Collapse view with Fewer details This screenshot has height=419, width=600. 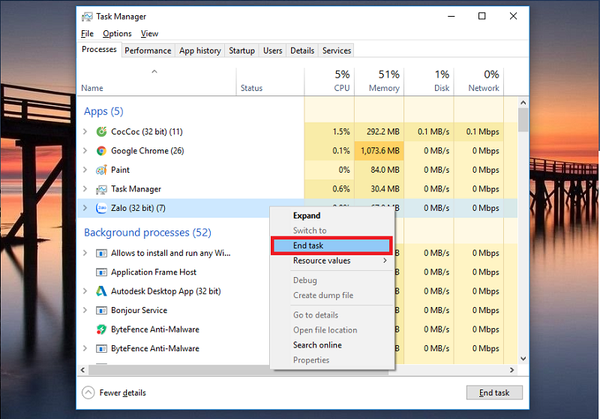point(114,393)
